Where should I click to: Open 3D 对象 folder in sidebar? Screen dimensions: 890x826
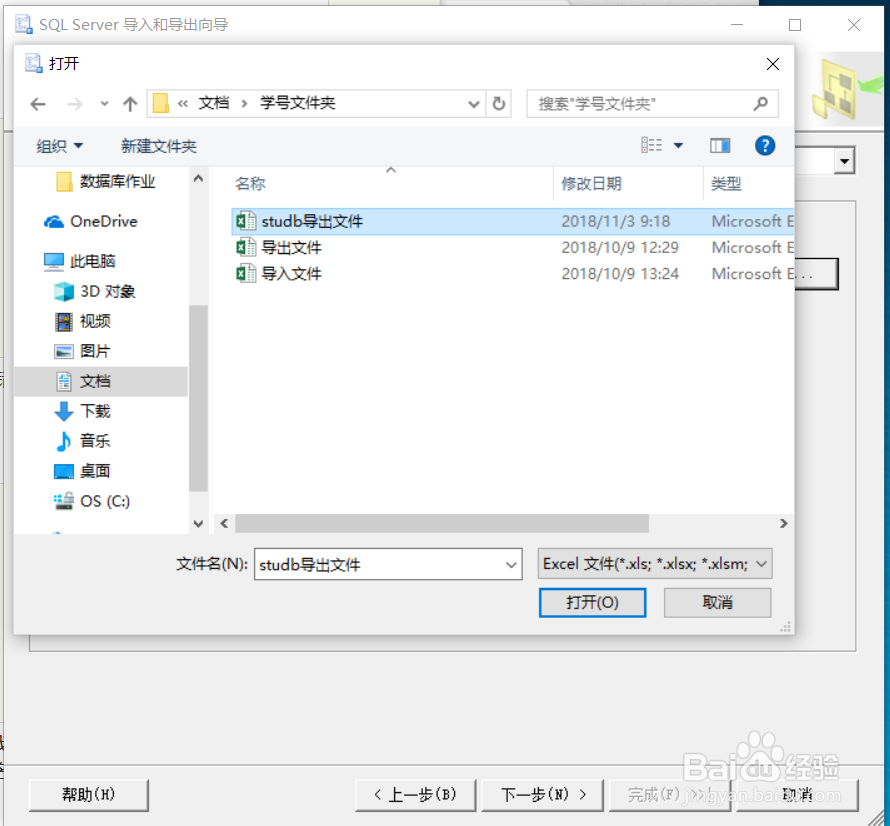tap(107, 291)
